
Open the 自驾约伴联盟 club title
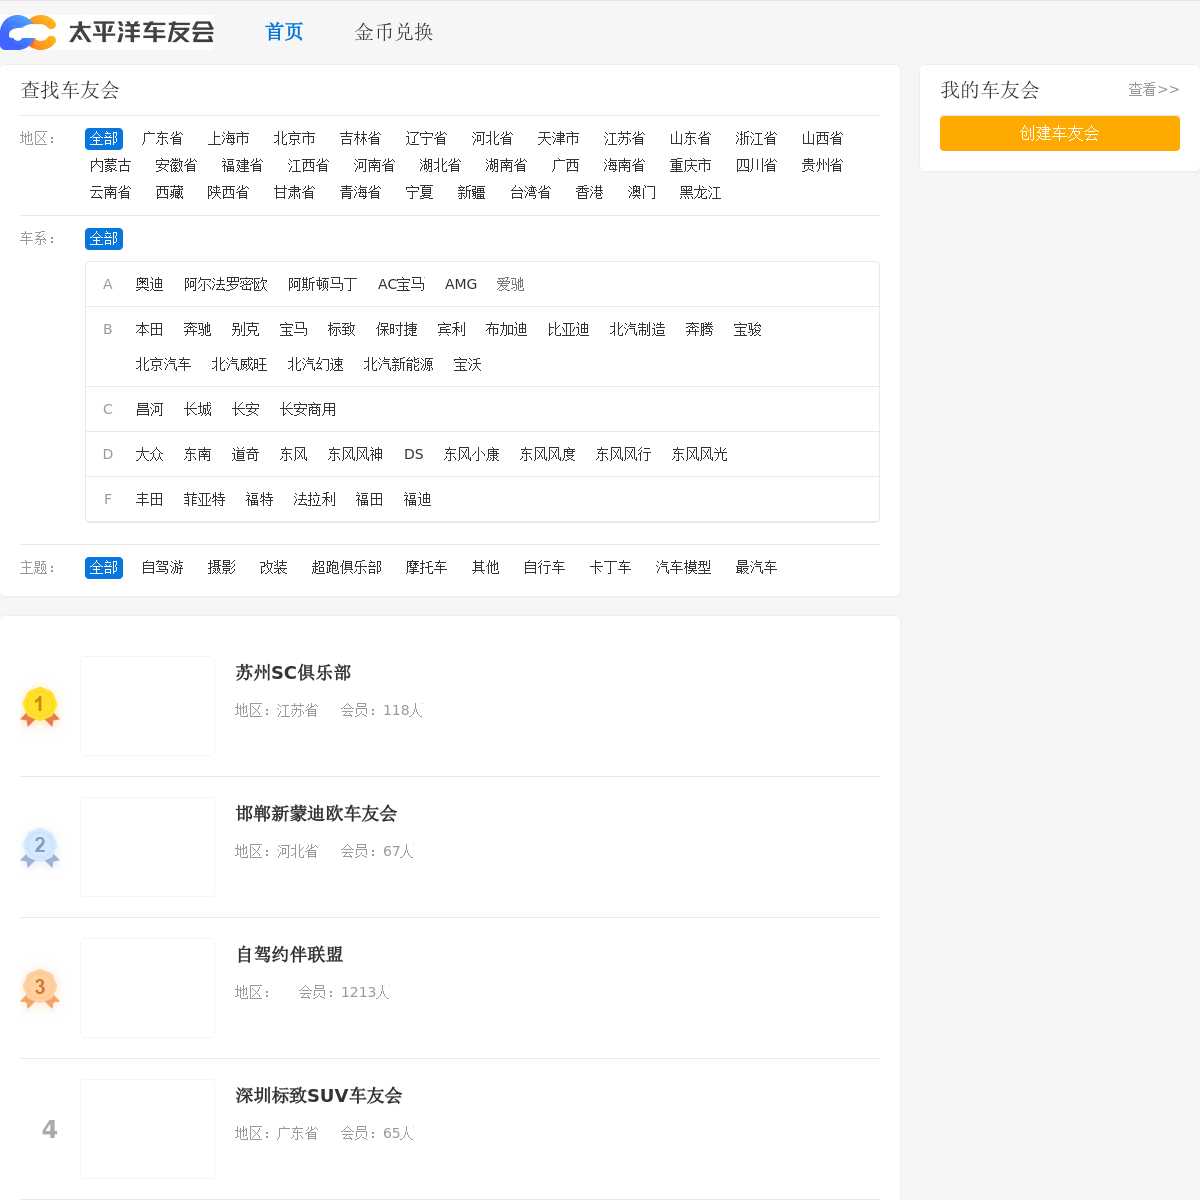pos(289,955)
